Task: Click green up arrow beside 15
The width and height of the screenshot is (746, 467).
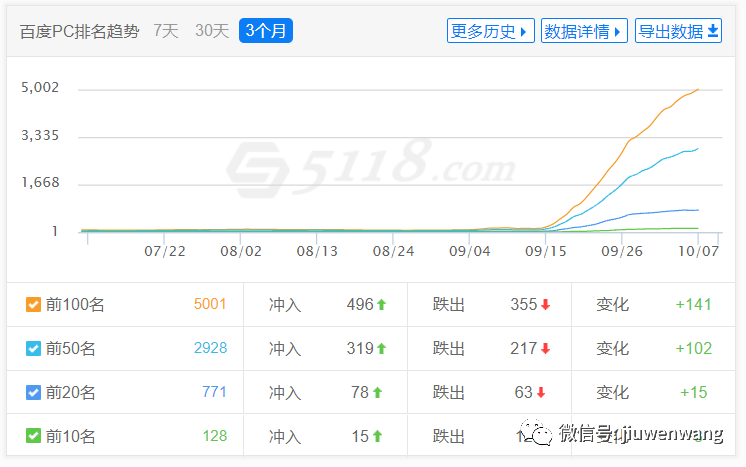Action: click(377, 436)
